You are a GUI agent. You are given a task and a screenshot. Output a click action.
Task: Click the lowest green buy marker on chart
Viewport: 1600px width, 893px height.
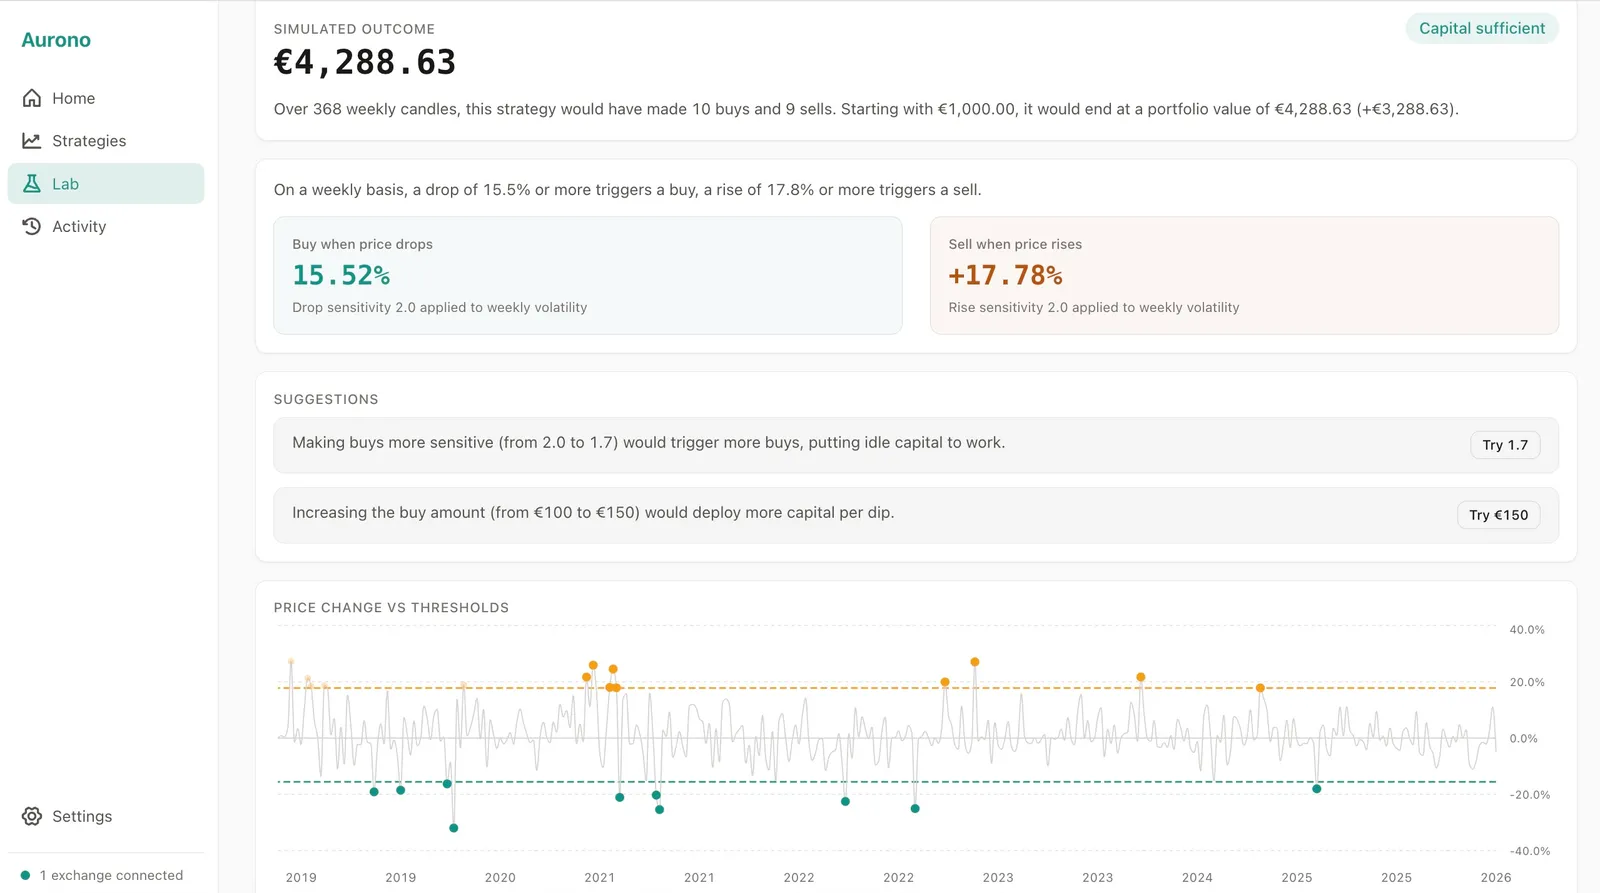click(x=454, y=828)
